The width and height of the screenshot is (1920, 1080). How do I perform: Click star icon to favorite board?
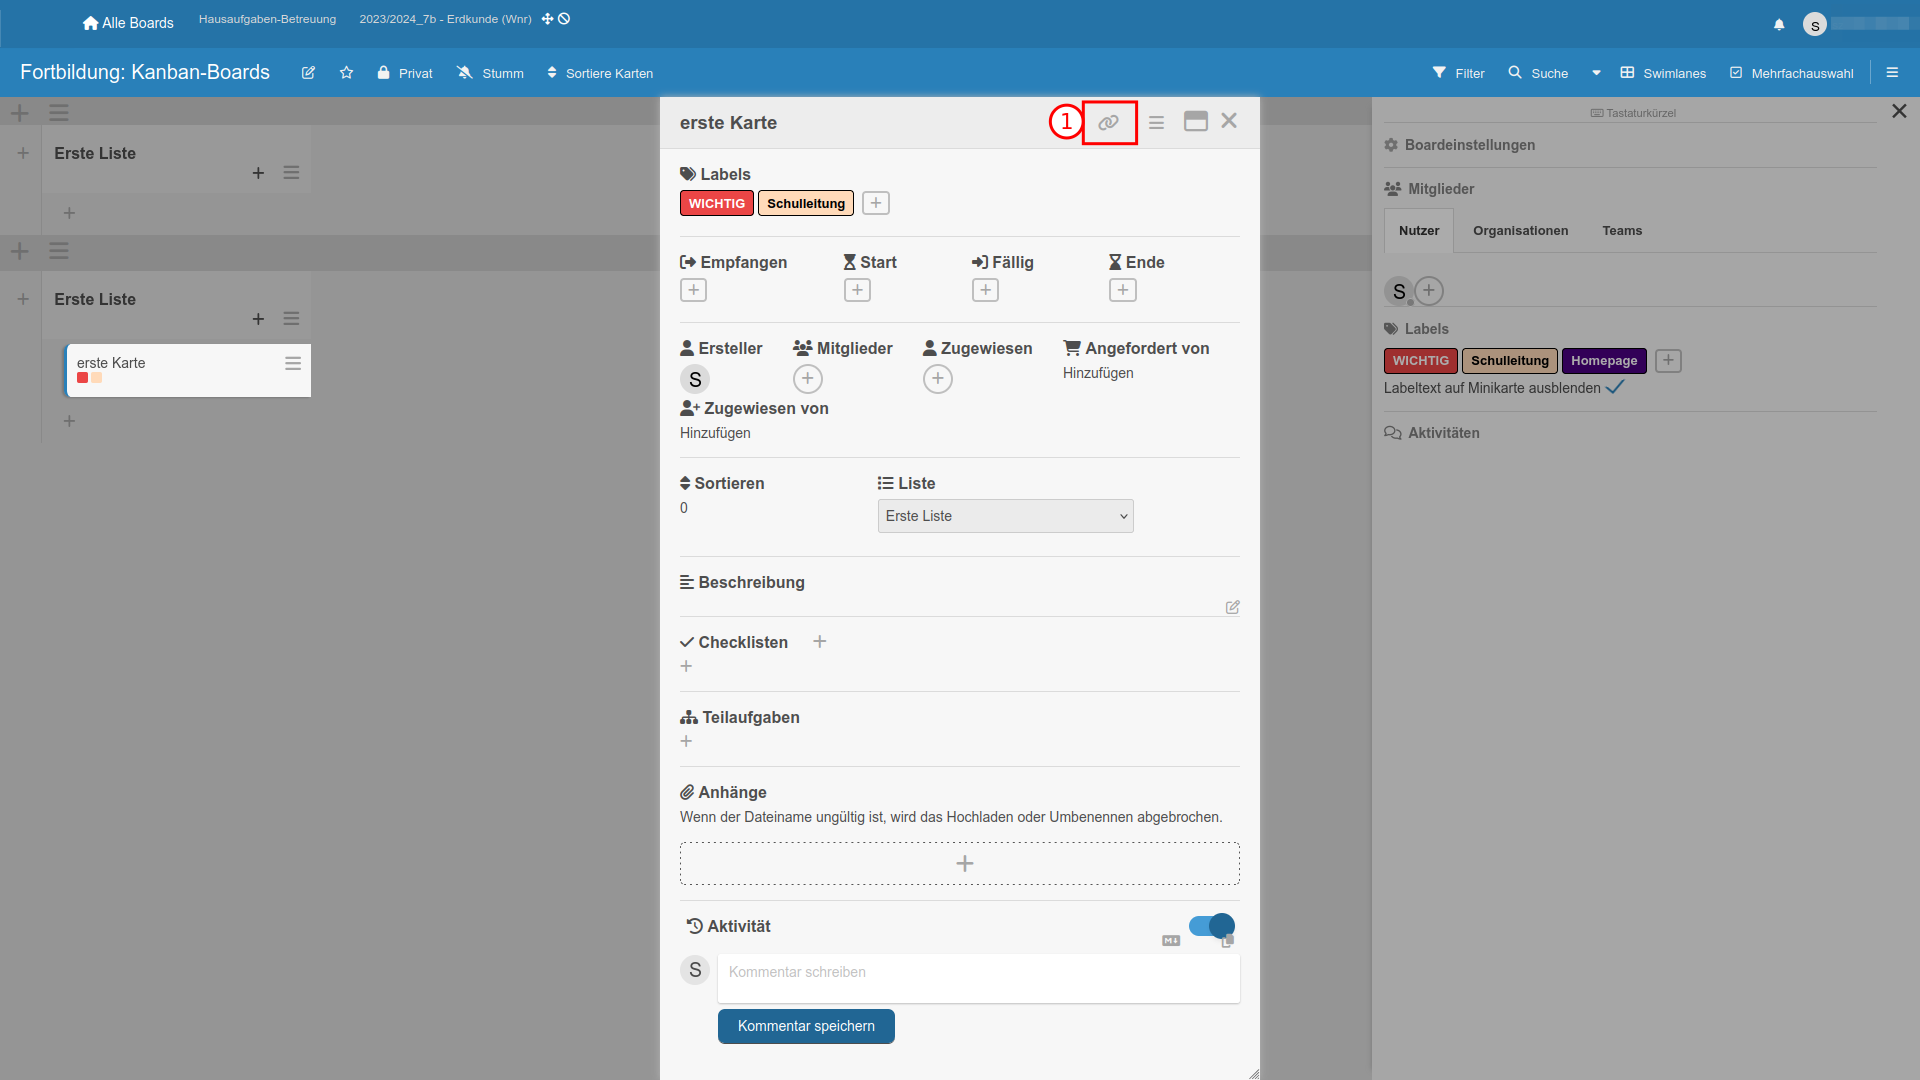pyautogui.click(x=346, y=73)
